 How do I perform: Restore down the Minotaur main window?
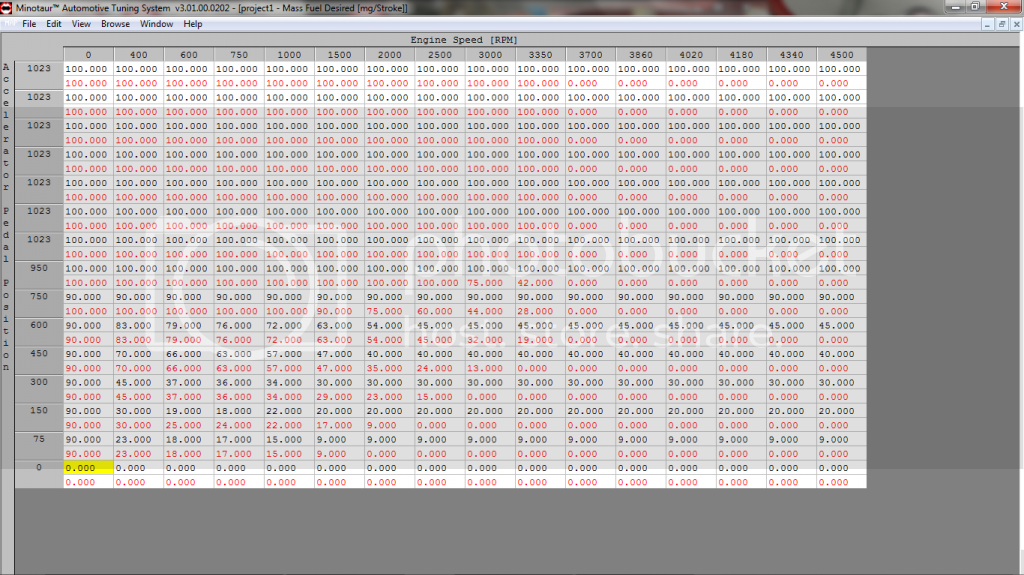tap(975, 7)
